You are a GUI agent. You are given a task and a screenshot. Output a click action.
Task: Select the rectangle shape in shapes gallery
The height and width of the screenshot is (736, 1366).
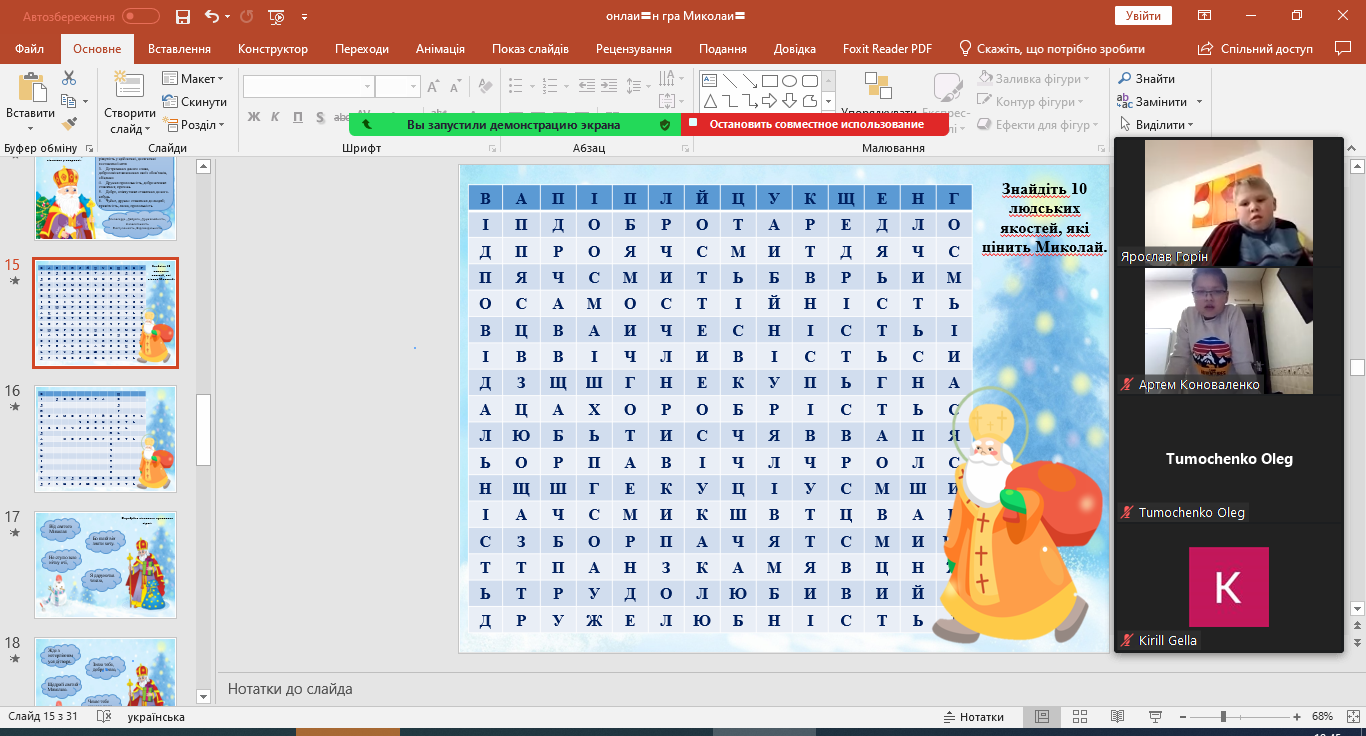pos(770,81)
